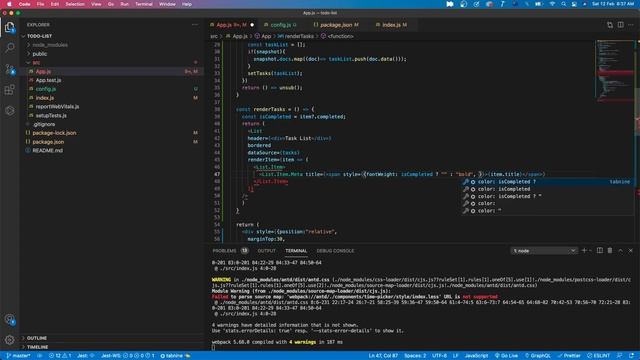Click 'Spaces: 2' indentation setting
This screenshot has height=360, width=640.
(415, 356)
